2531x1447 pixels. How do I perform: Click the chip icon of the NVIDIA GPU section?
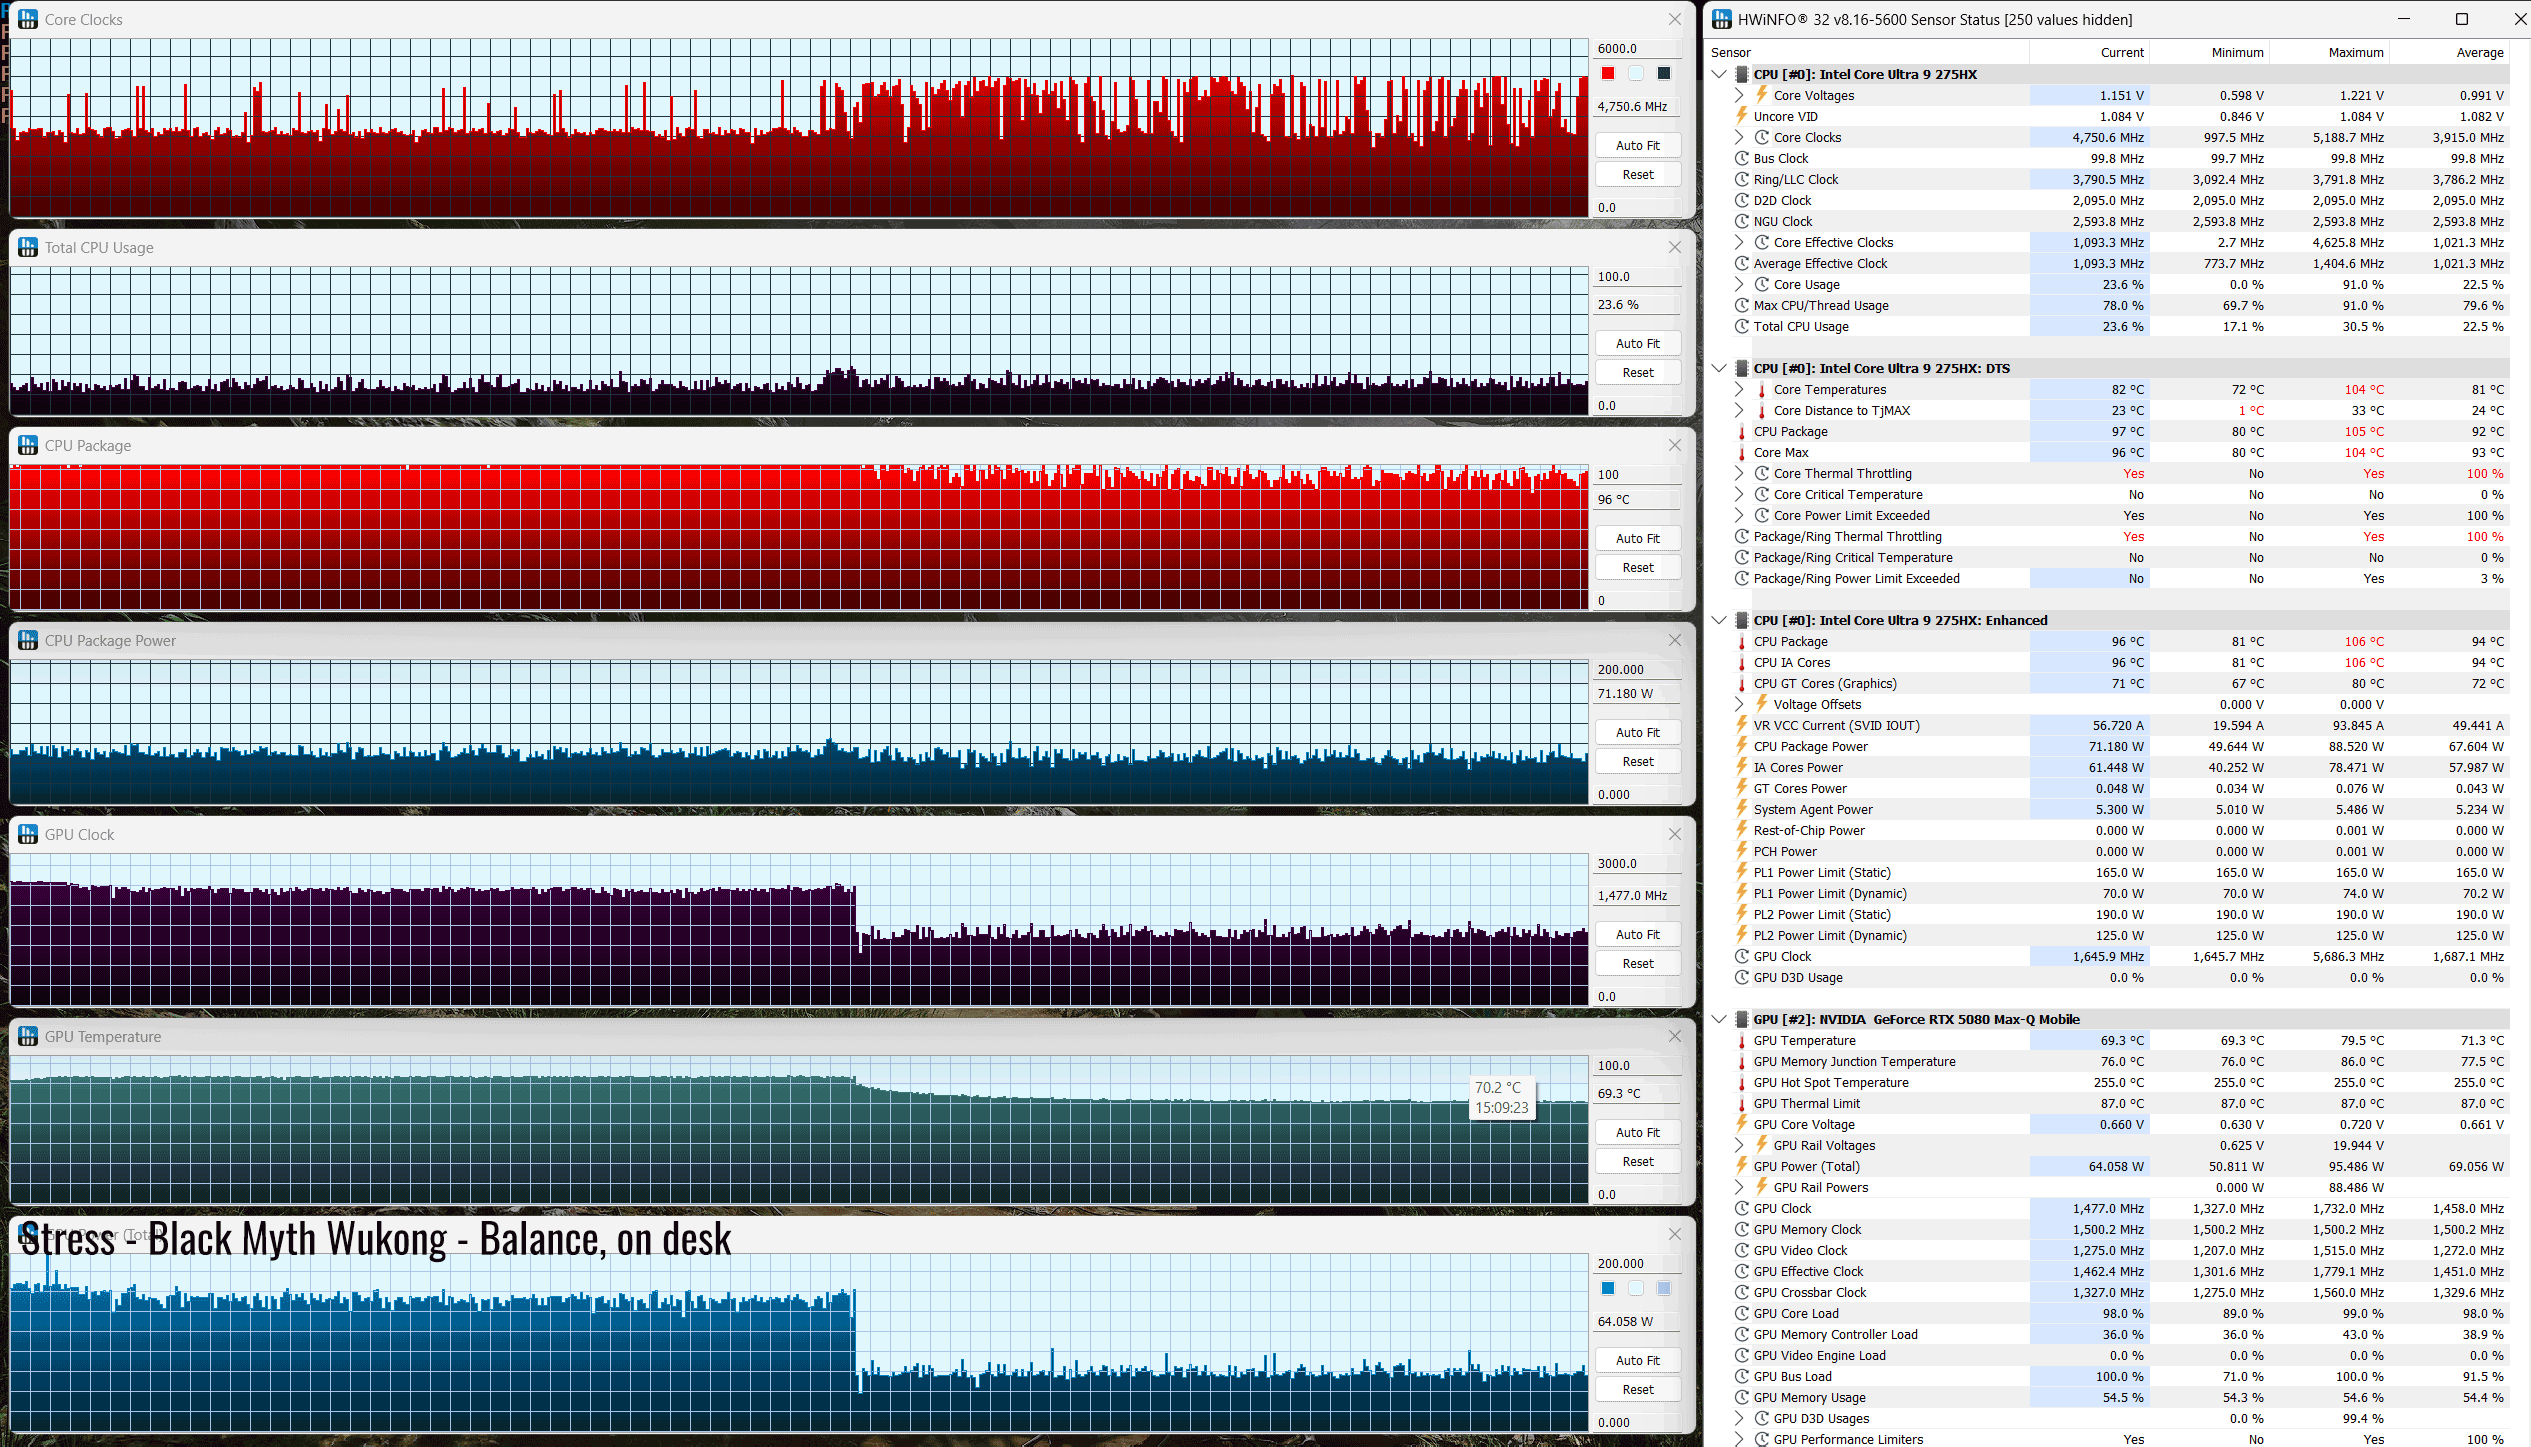click(1741, 1019)
